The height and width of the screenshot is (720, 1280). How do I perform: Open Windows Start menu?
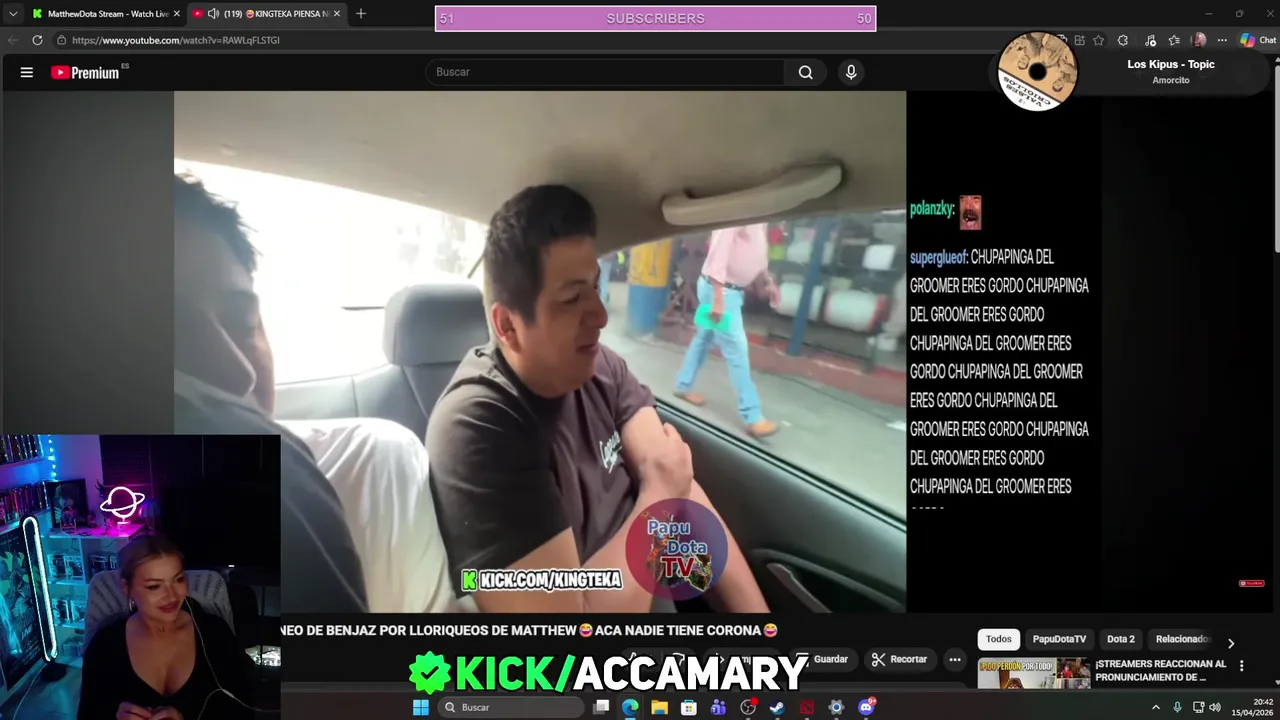(x=421, y=707)
